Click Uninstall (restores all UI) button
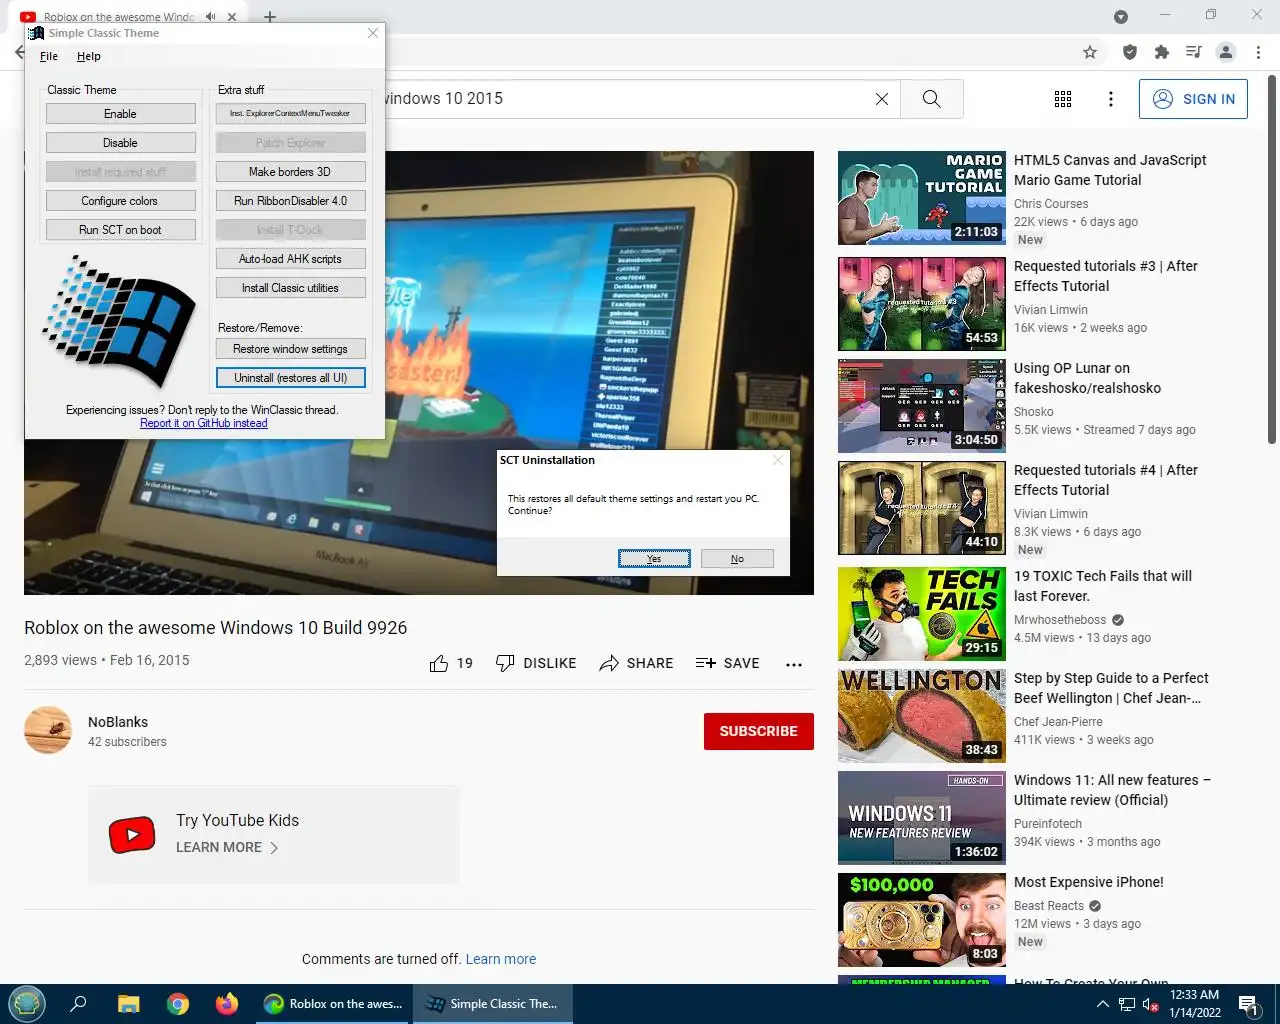 pyautogui.click(x=290, y=378)
